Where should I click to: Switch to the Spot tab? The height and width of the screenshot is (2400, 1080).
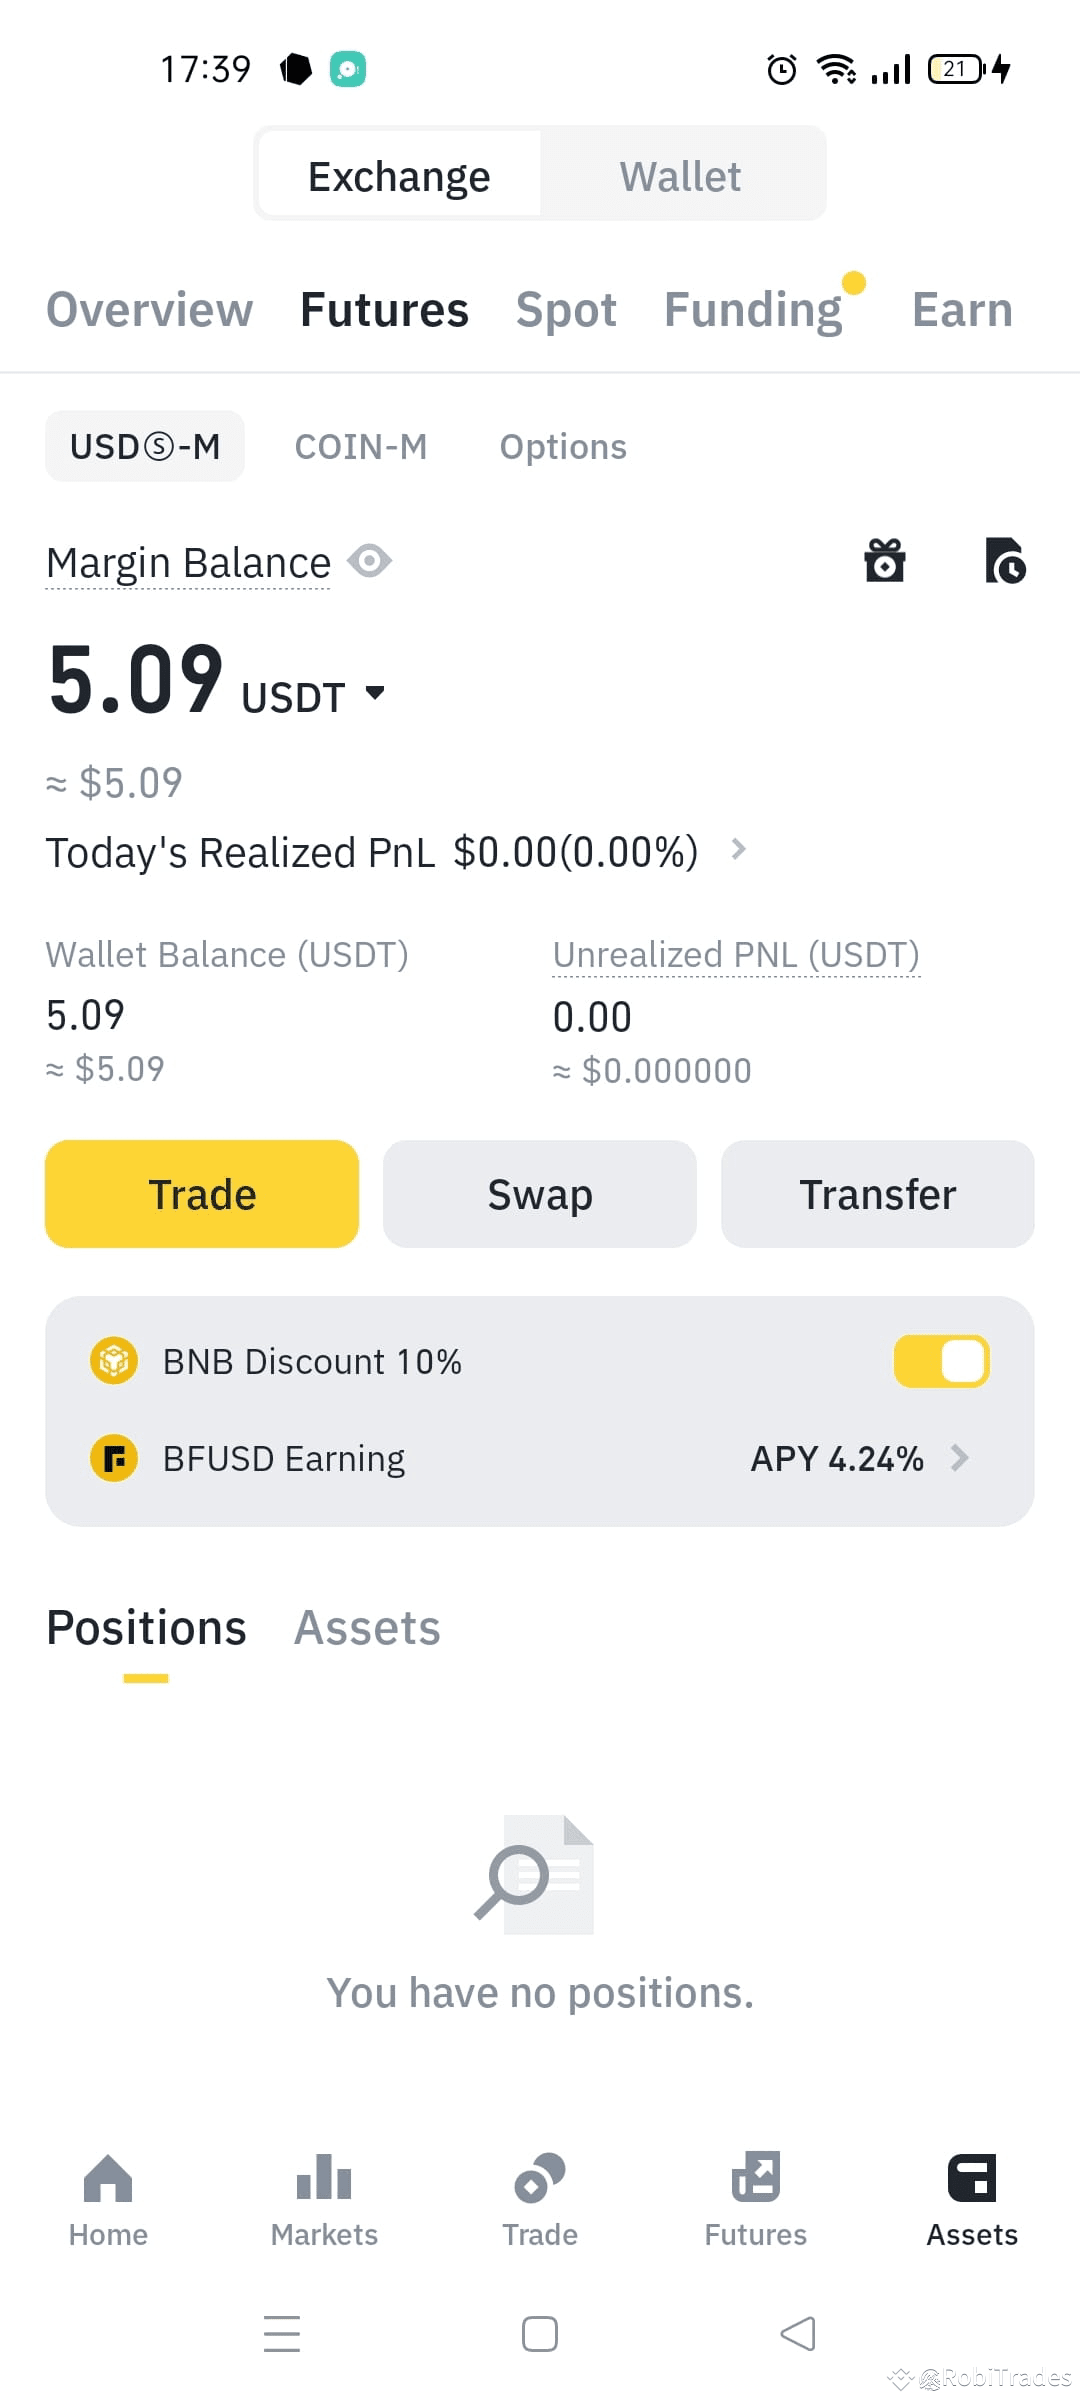pos(566,310)
